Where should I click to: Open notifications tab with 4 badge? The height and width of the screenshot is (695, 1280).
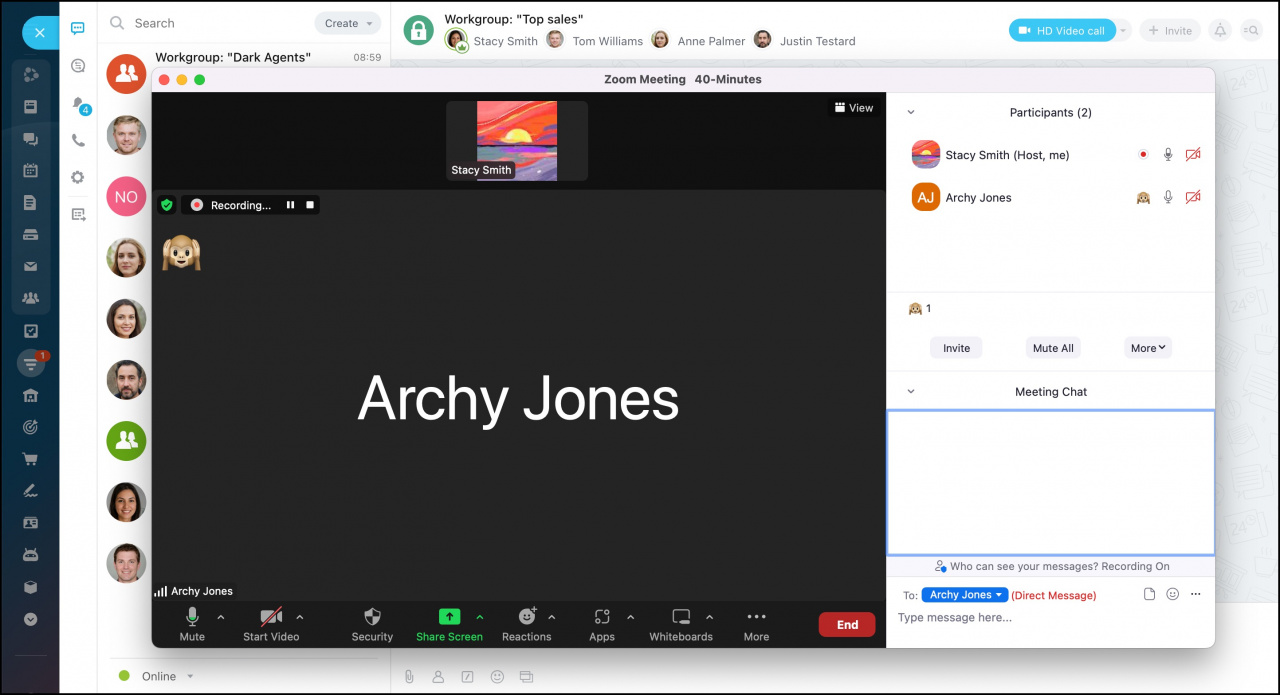pyautogui.click(x=79, y=104)
